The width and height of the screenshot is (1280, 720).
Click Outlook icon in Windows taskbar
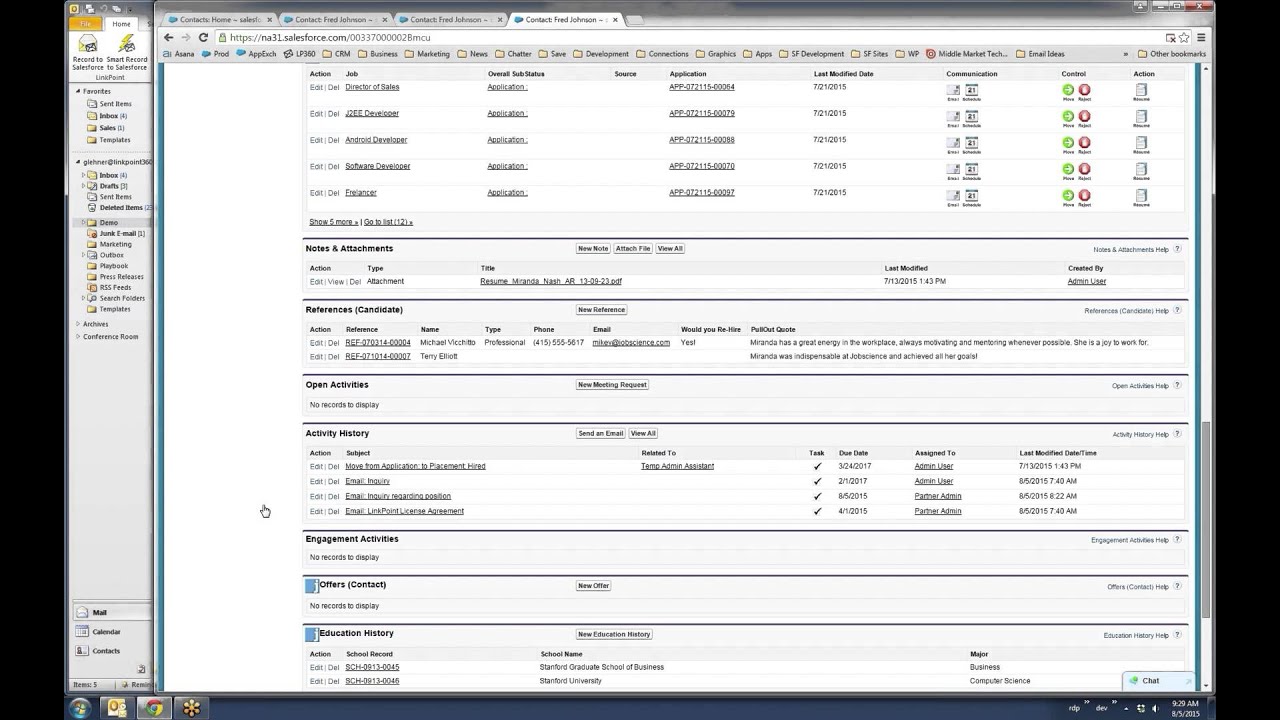pyautogui.click(x=117, y=708)
